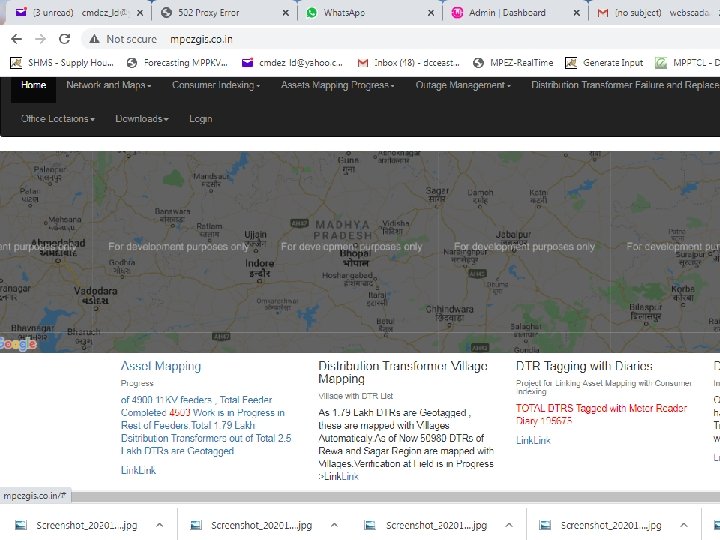Screen dimensions: 720x540
Task: Close the Admin | Dashboard tab
Action: tap(577, 13)
